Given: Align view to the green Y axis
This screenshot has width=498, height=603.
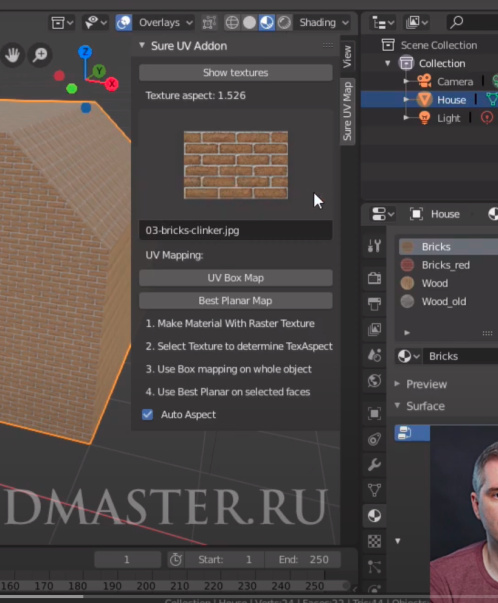Looking at the screenshot, I should [99, 71].
